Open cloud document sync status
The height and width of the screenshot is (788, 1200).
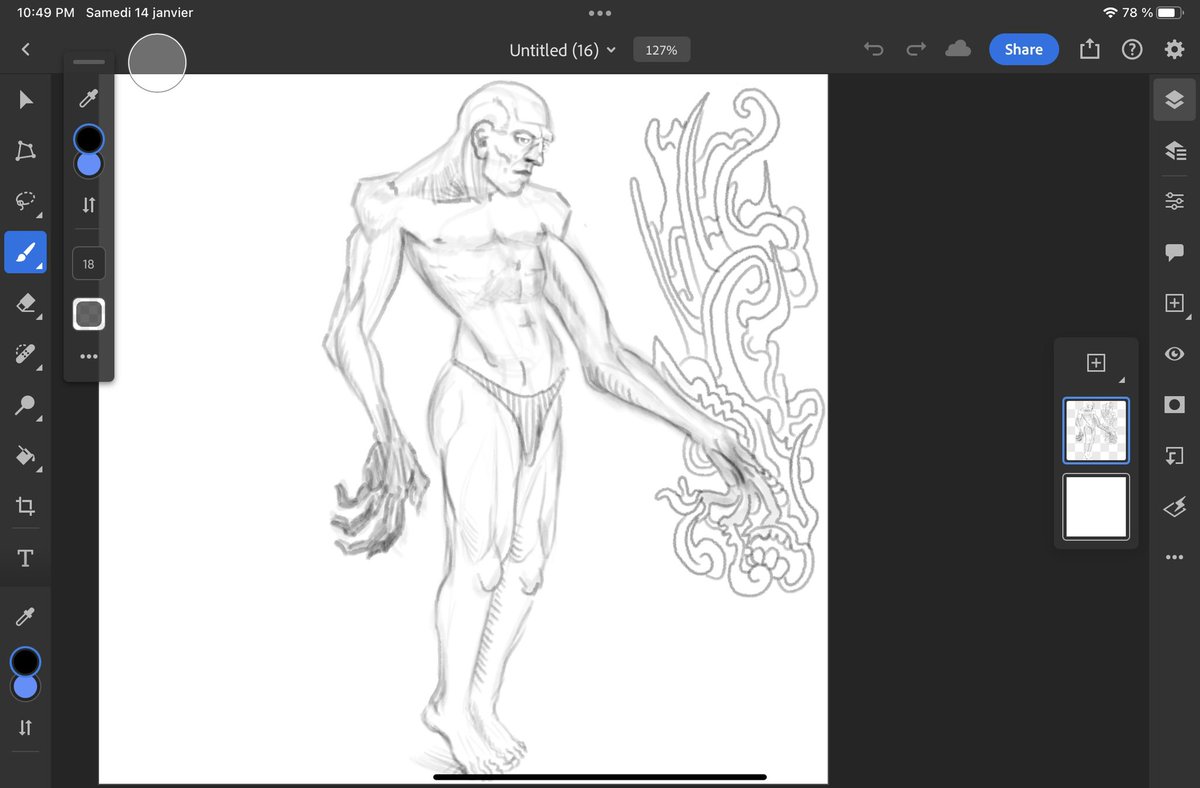click(958, 49)
